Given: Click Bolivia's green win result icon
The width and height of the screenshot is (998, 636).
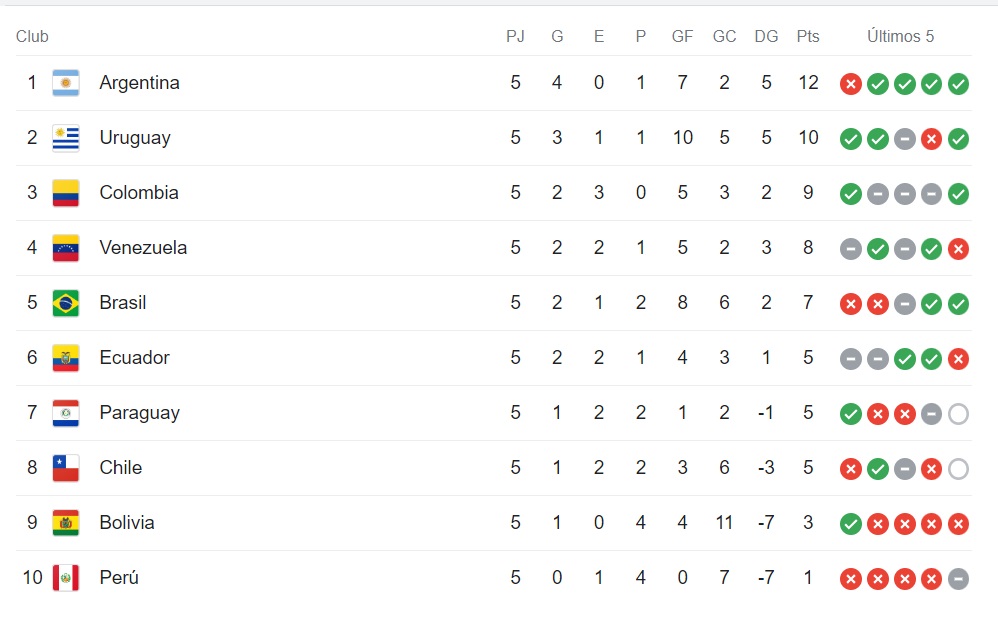Looking at the screenshot, I should tap(851, 524).
